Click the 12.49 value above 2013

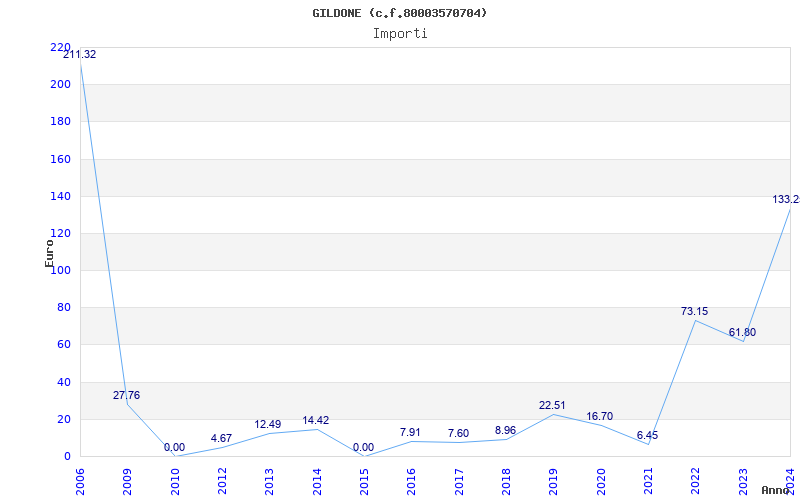(x=268, y=424)
